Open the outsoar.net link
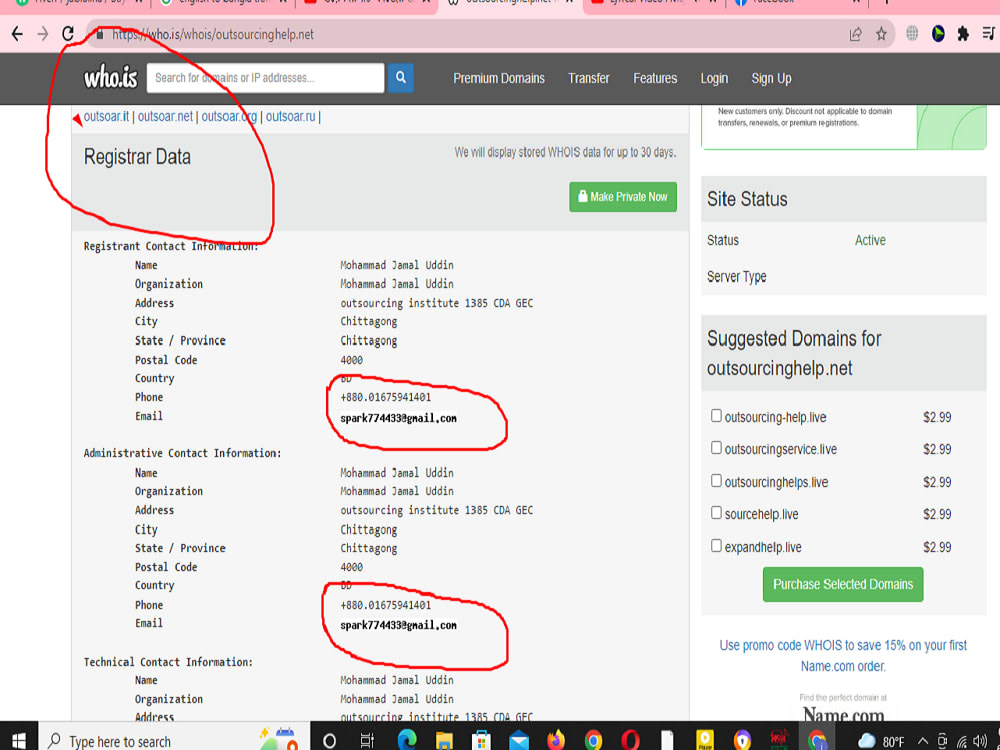The width and height of the screenshot is (1000, 750). (x=165, y=117)
